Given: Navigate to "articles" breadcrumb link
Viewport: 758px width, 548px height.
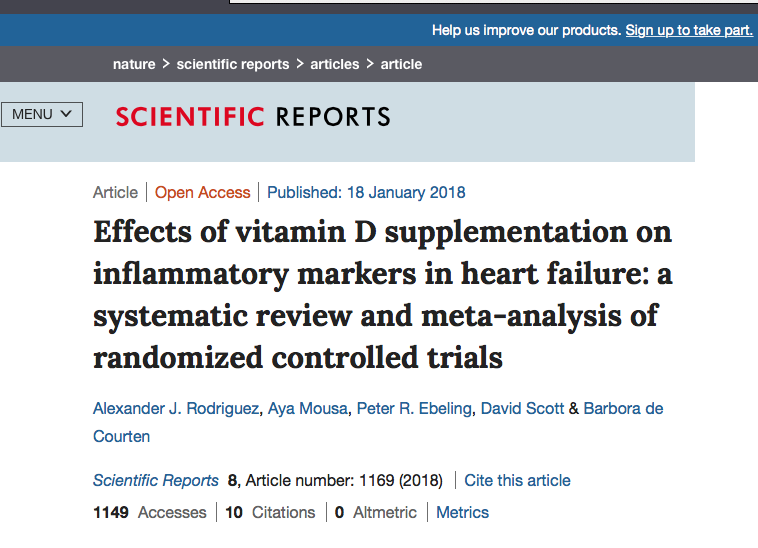Looking at the screenshot, I should tap(334, 64).
